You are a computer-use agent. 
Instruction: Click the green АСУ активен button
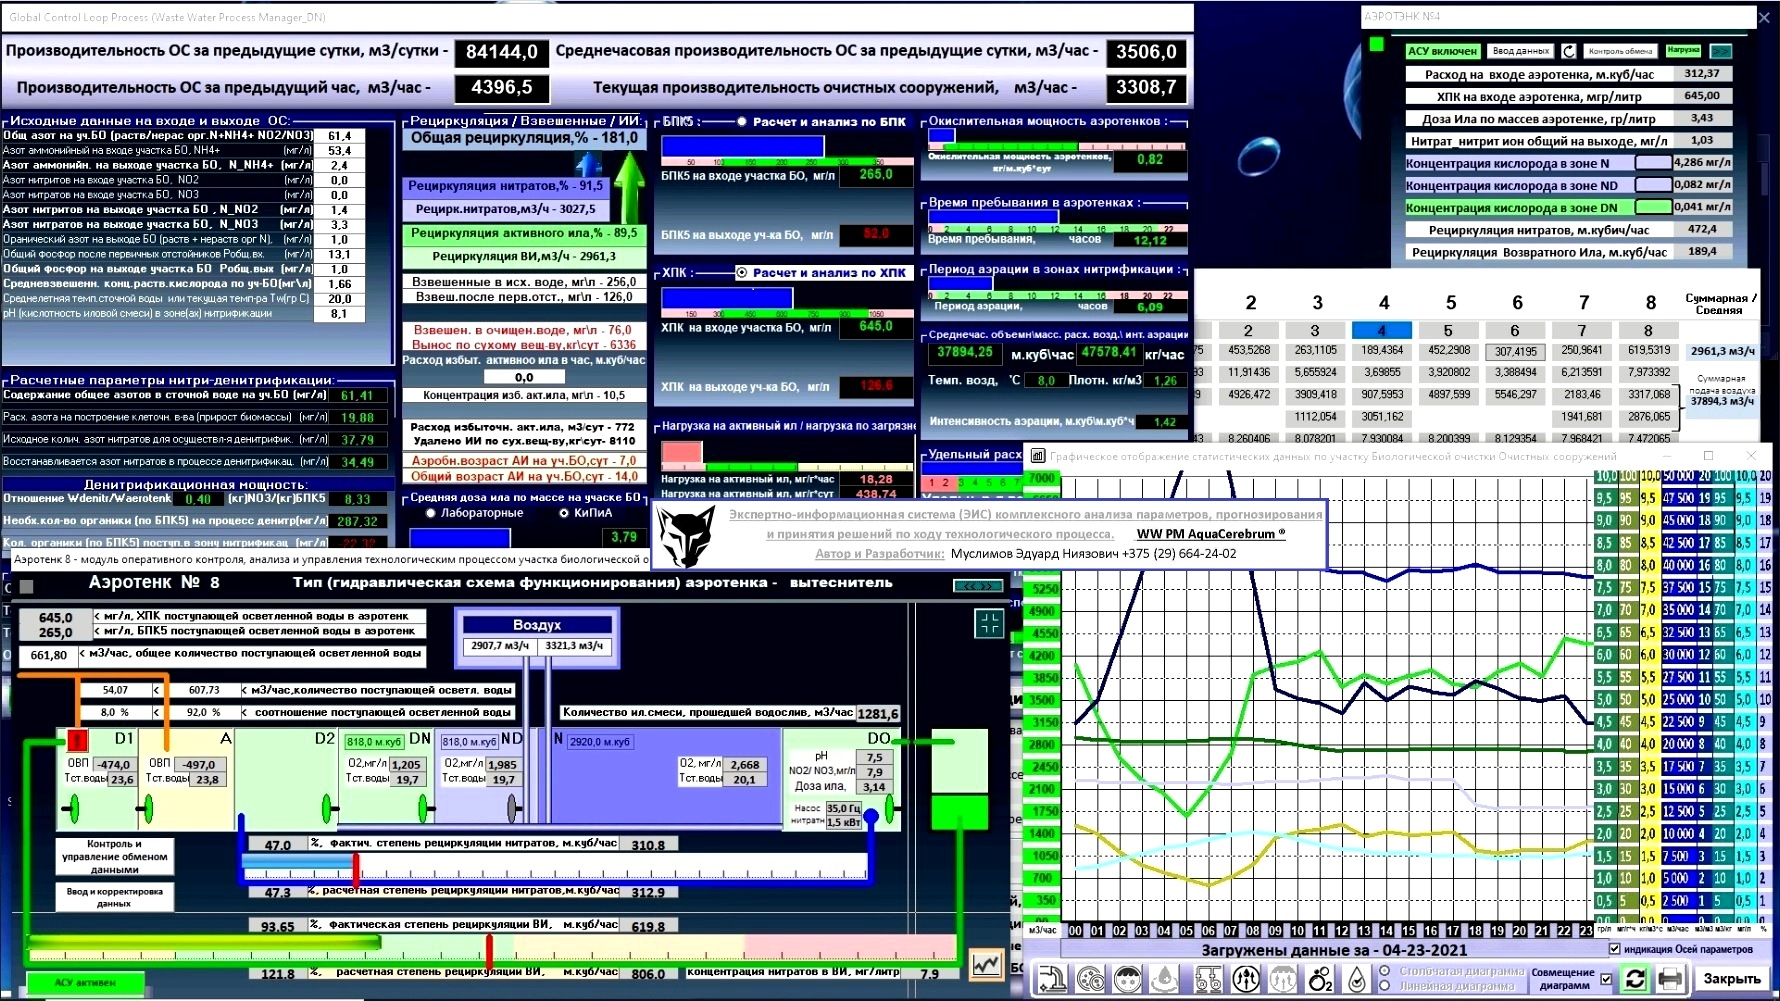click(x=85, y=983)
